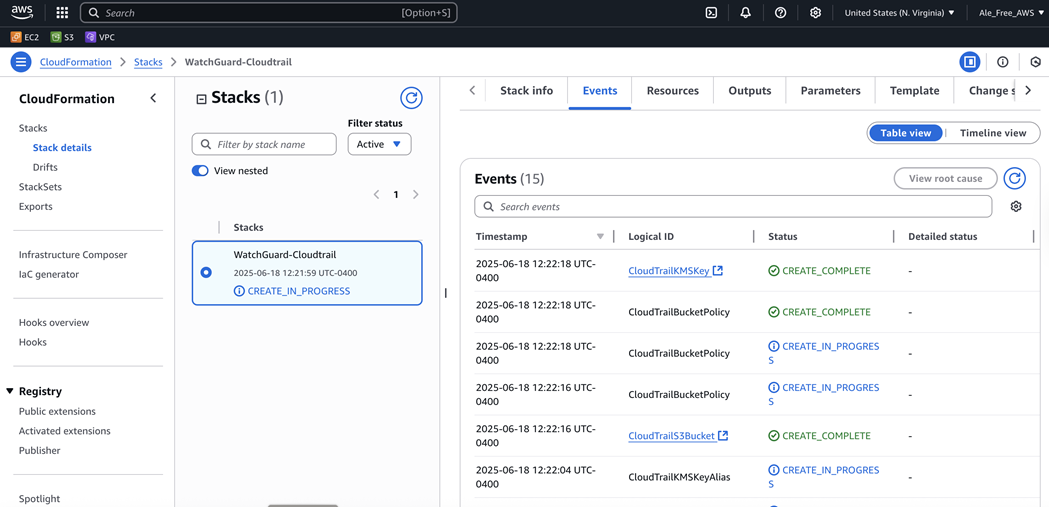Open Stack details in sidebar
This screenshot has width=1049, height=507.
coord(62,148)
